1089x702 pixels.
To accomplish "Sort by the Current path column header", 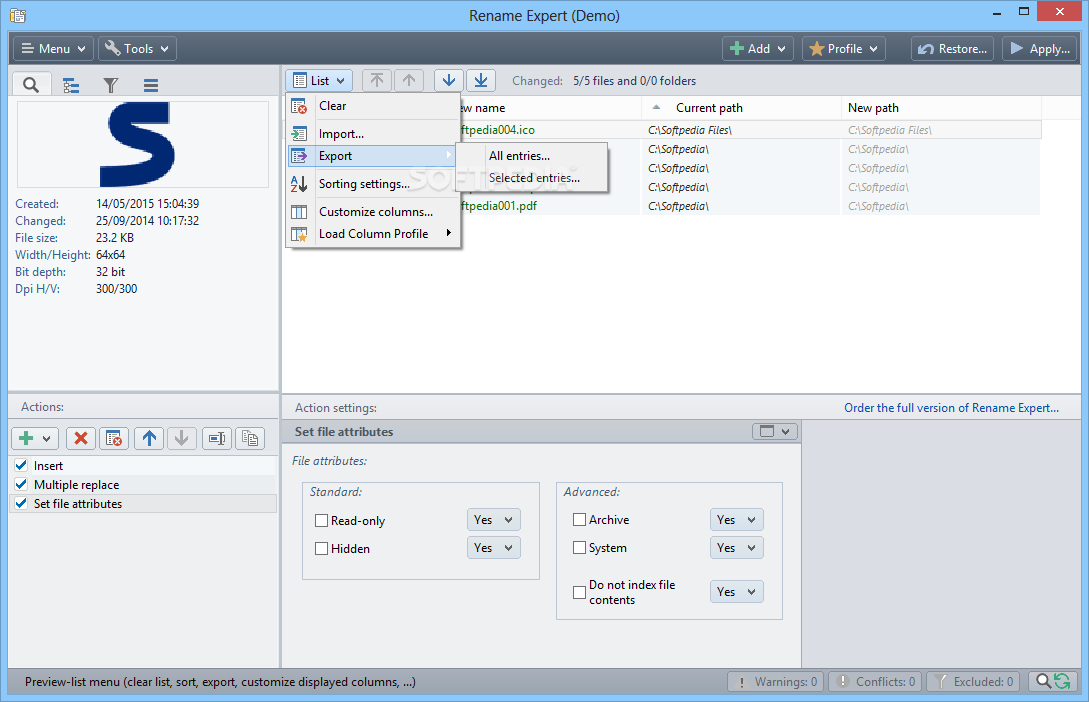I will point(740,108).
